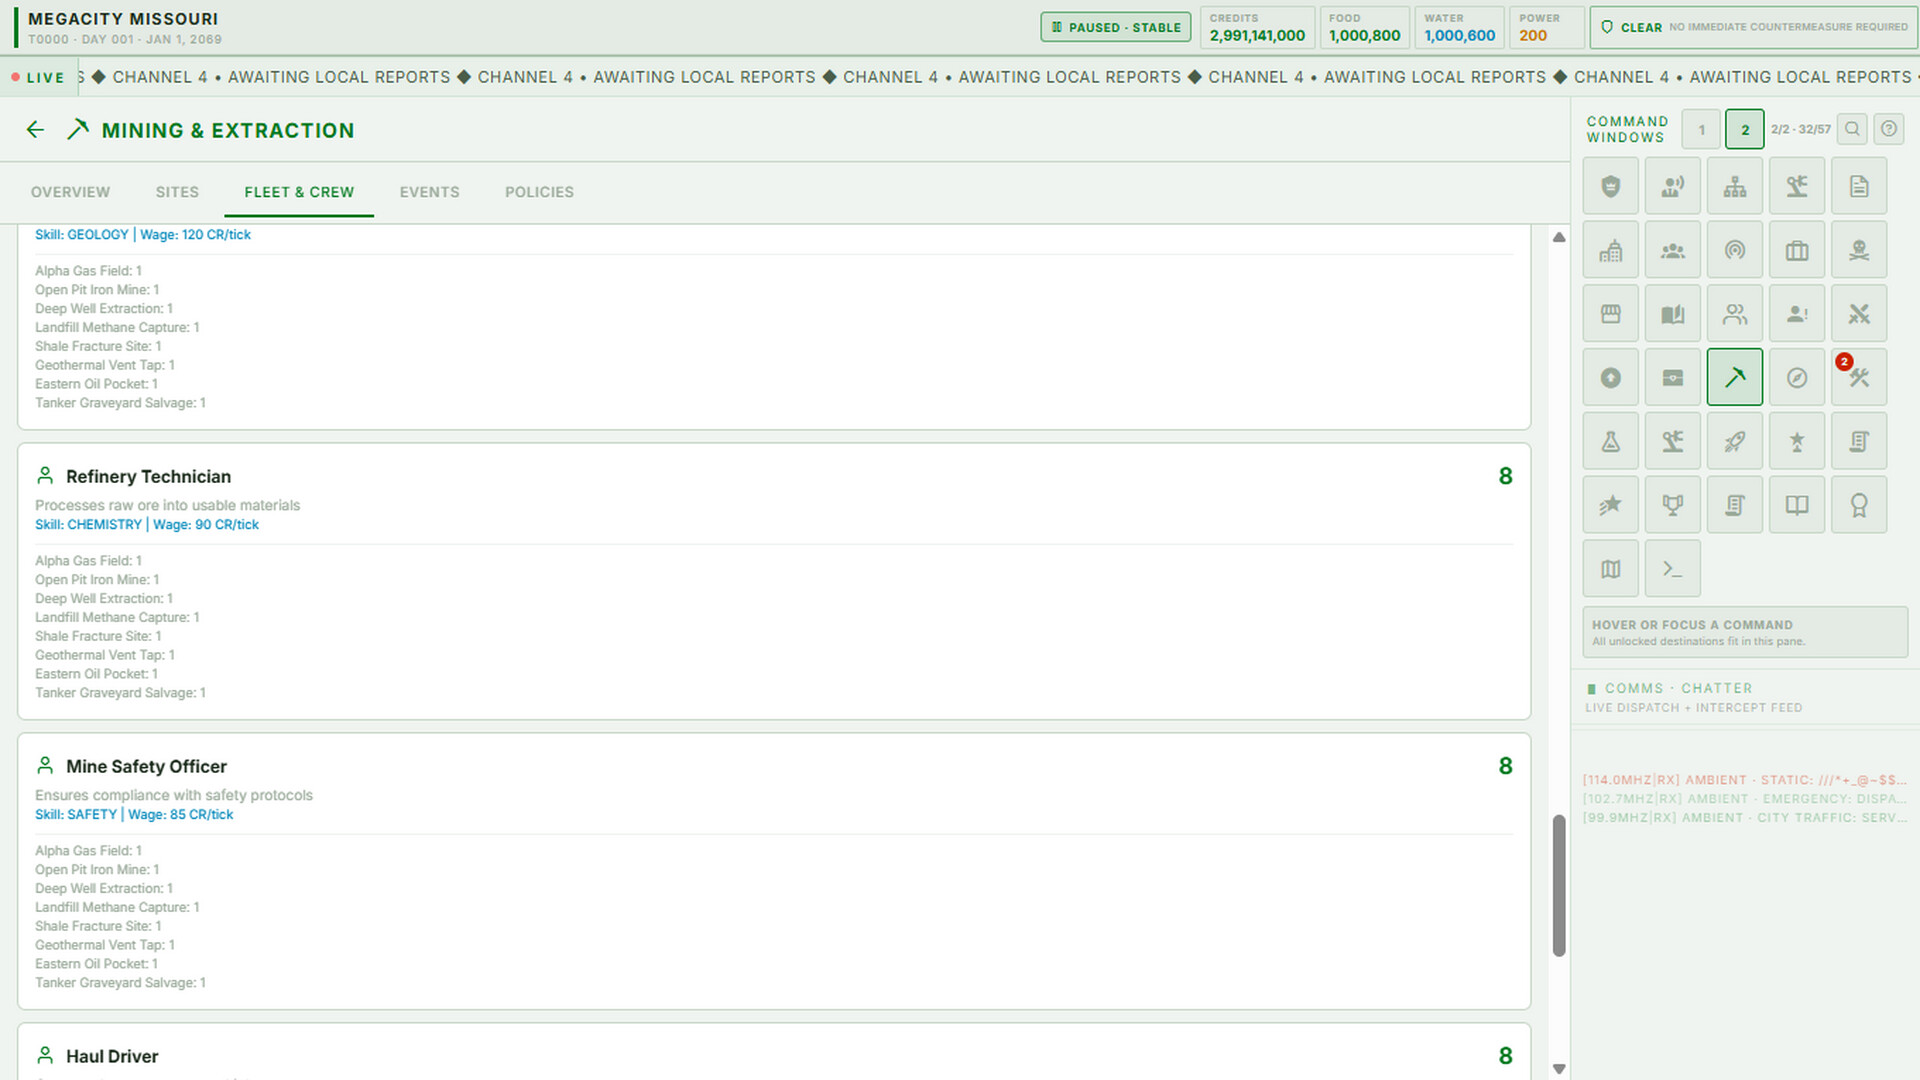The image size is (1920, 1080).
Task: Click the scrollbar down arrow
Action: 1559,1069
